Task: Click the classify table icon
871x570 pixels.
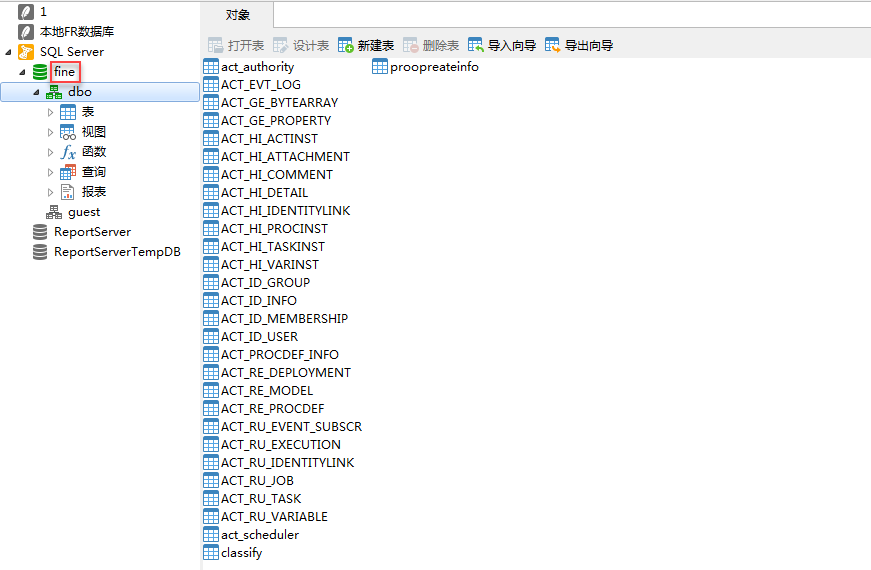Action: click(211, 552)
